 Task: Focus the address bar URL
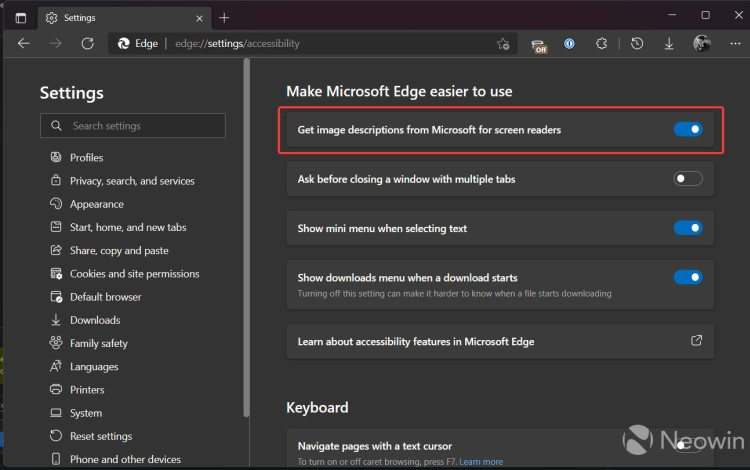(x=237, y=44)
